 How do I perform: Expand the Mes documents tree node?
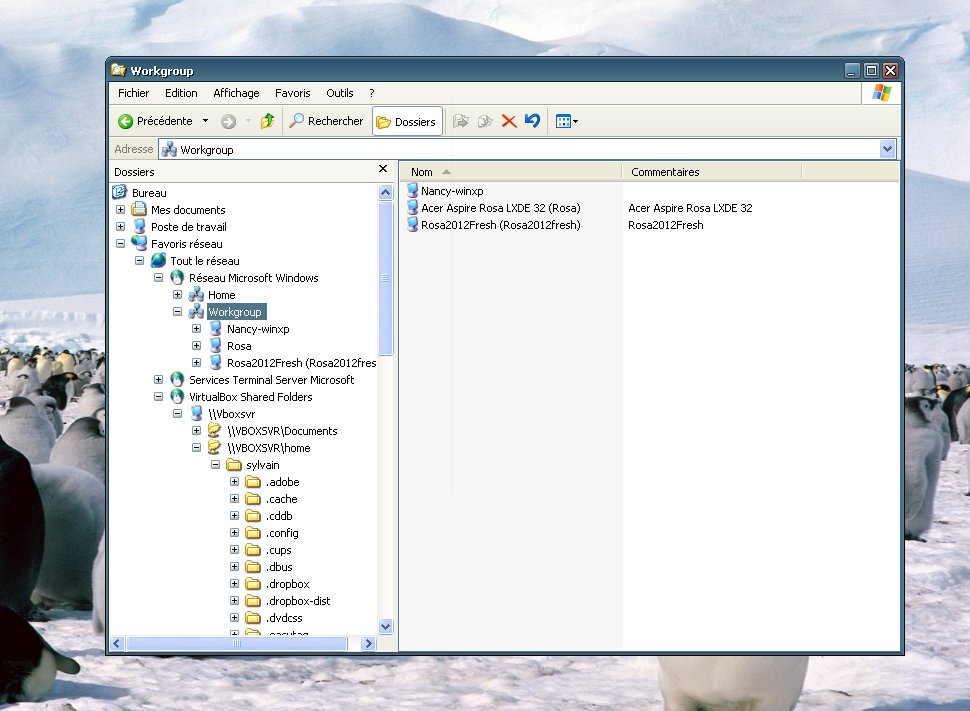point(121,210)
